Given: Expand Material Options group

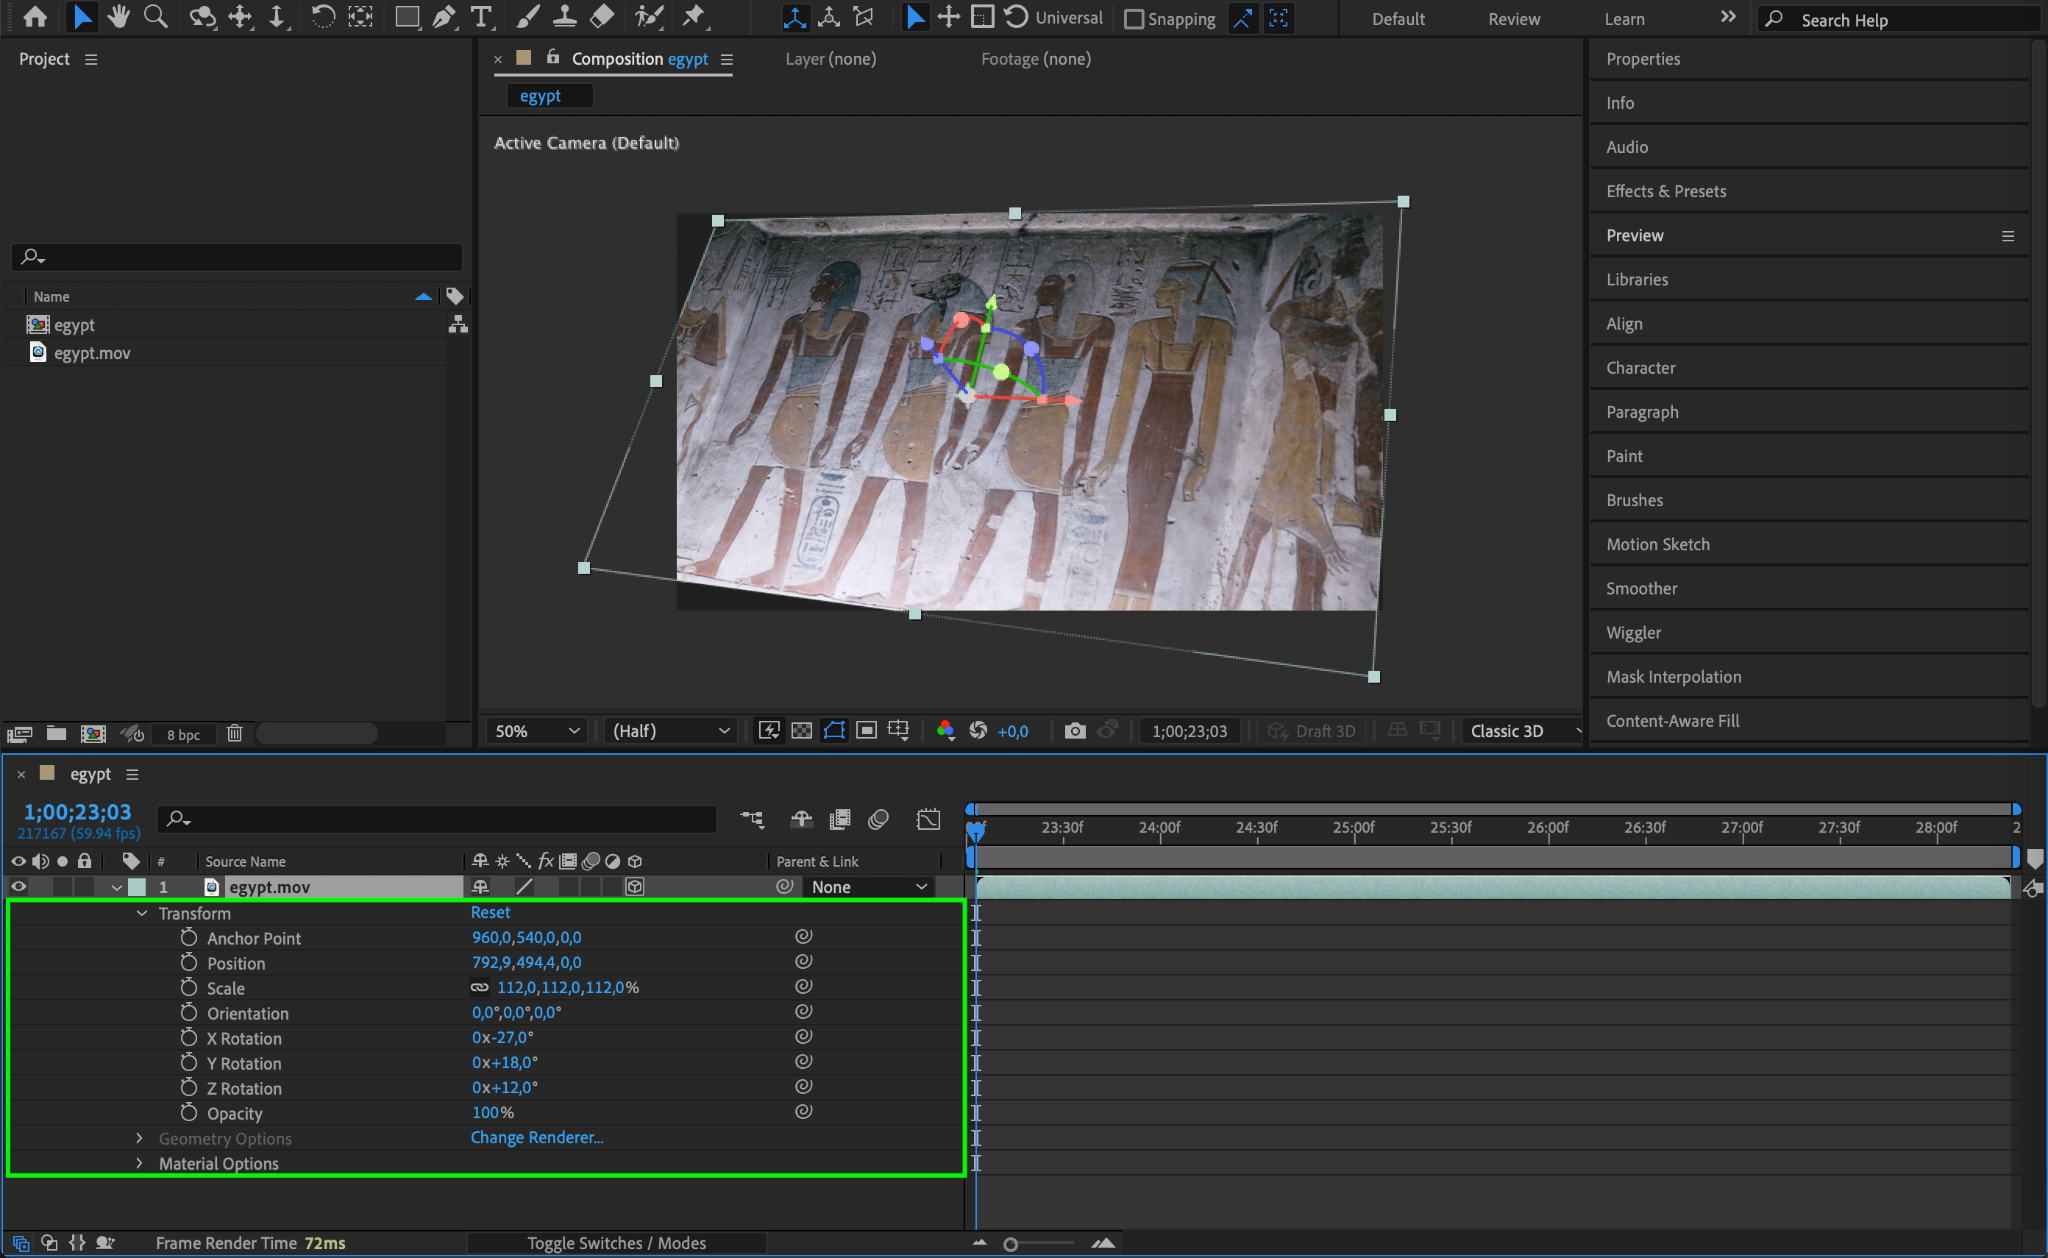Looking at the screenshot, I should click(x=140, y=1163).
